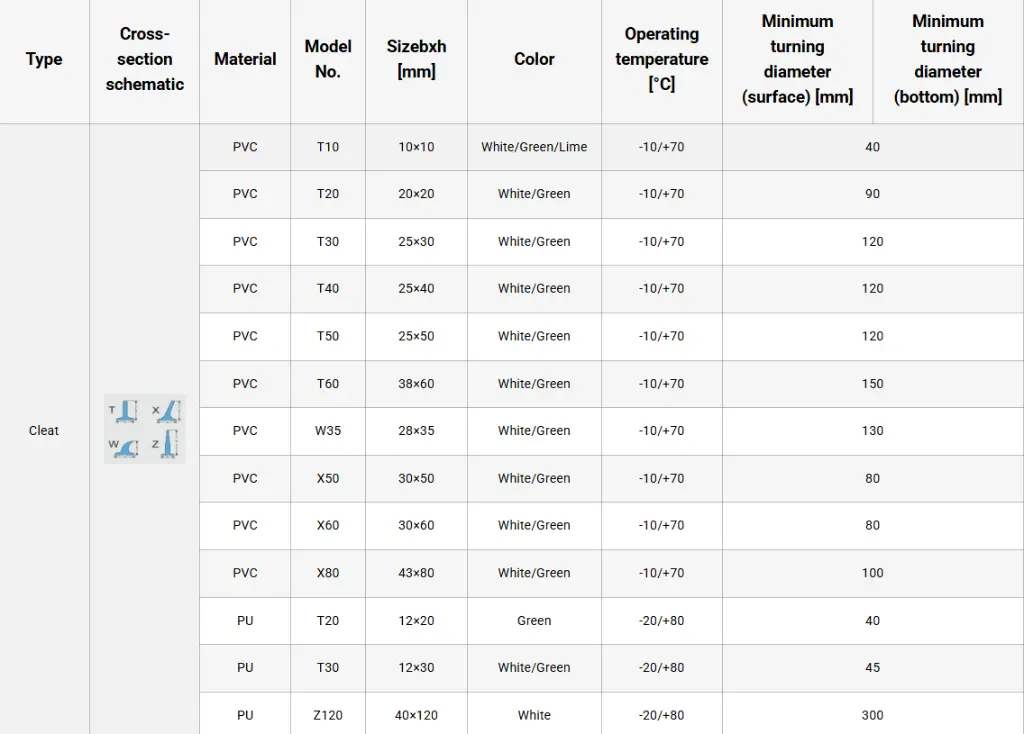Select the 38×60 size cell
This screenshot has height=734, width=1024.
(x=416, y=384)
